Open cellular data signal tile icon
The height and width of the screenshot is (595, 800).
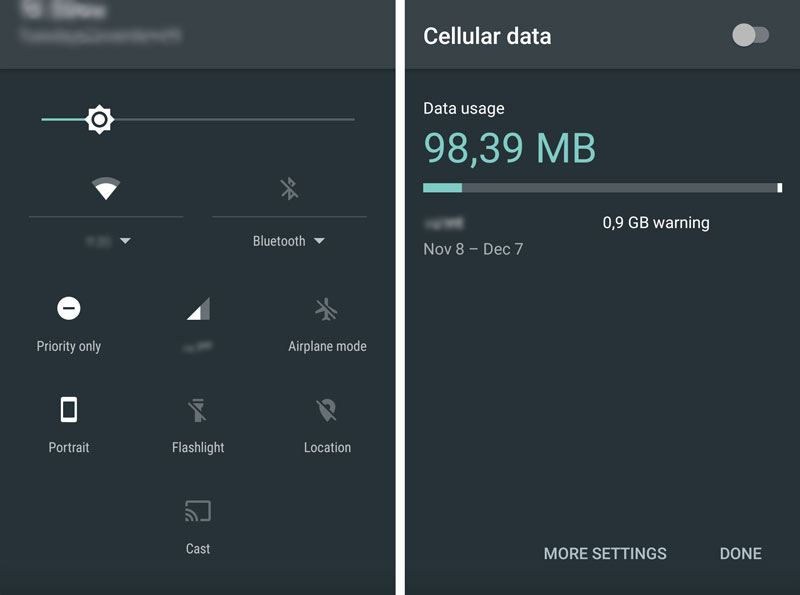pyautogui.click(x=198, y=309)
